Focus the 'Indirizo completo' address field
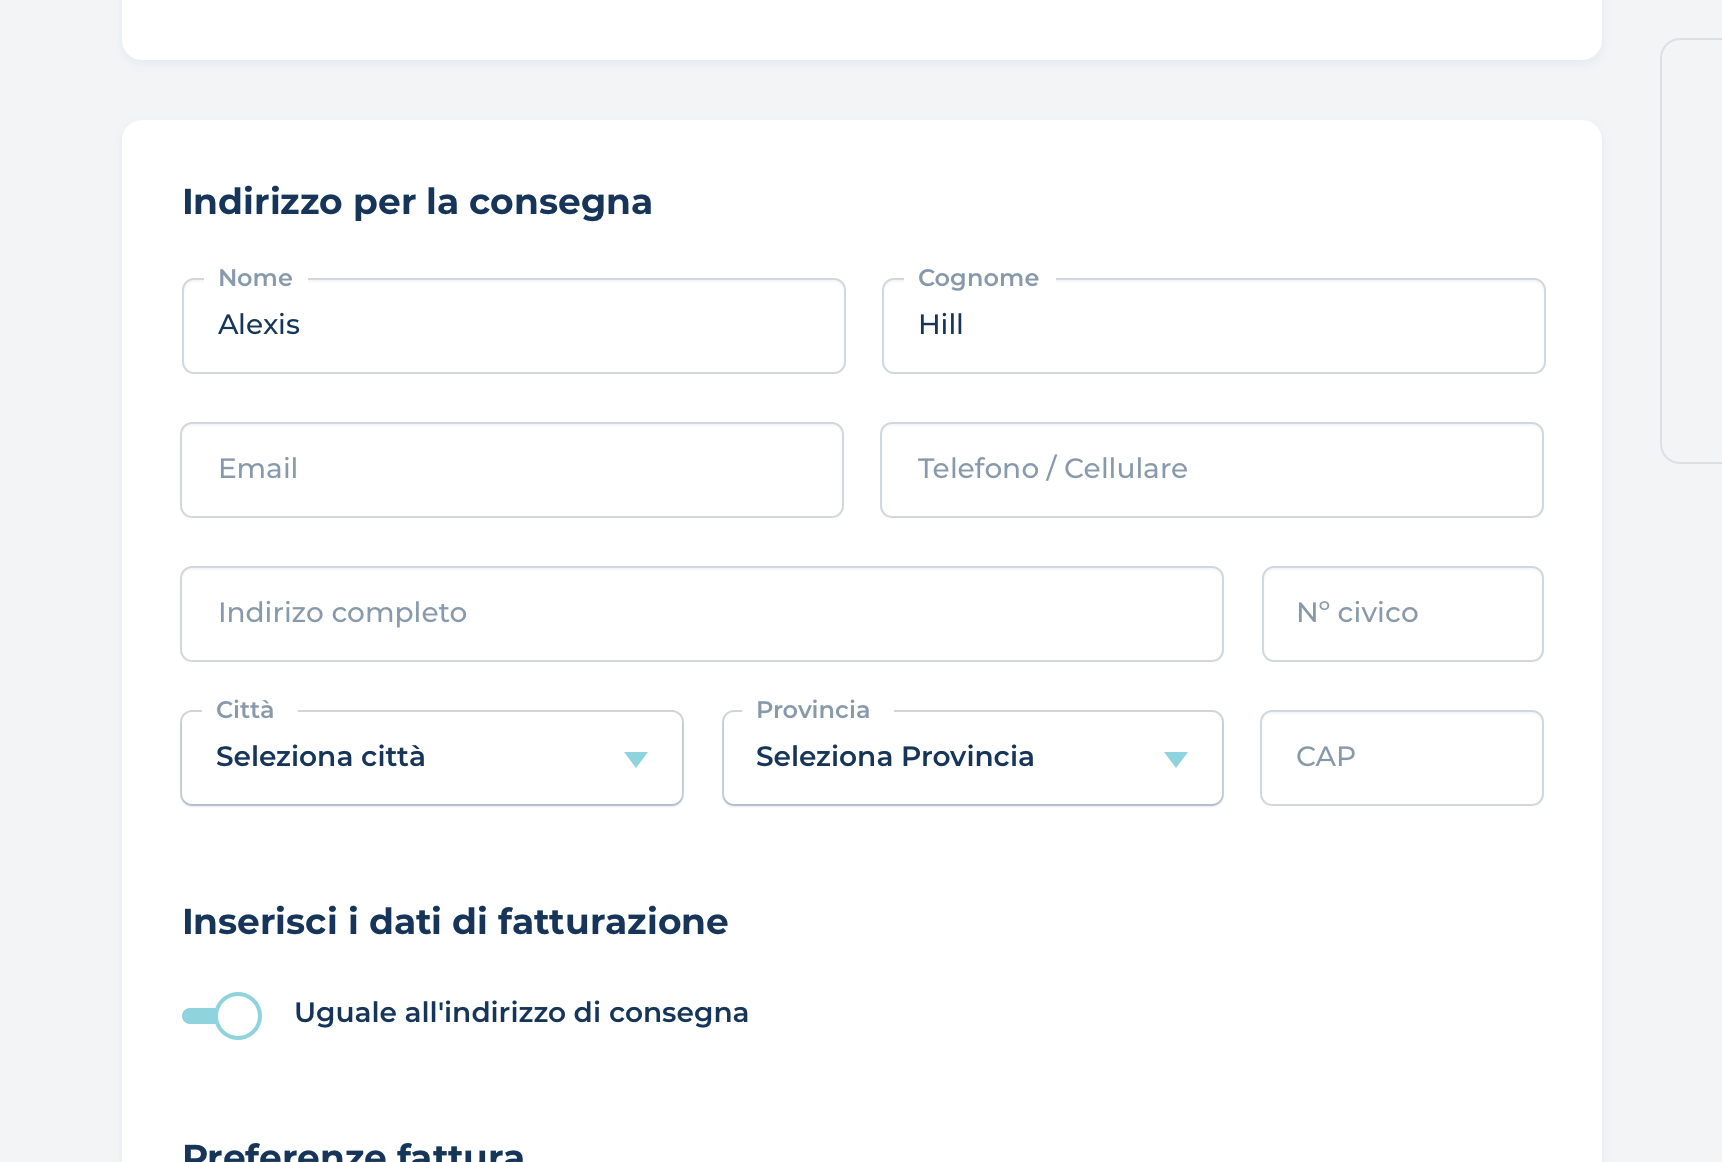The image size is (1722, 1162). 702,614
